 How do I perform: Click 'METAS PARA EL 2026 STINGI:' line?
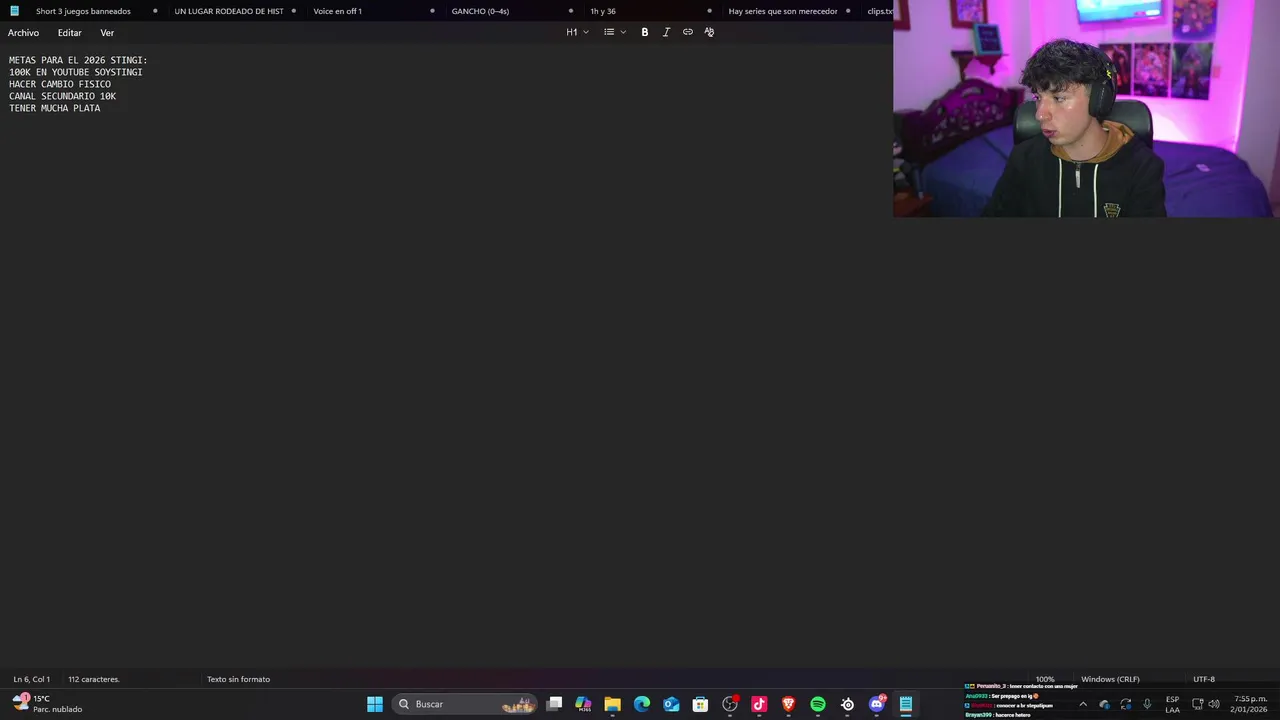78,60
